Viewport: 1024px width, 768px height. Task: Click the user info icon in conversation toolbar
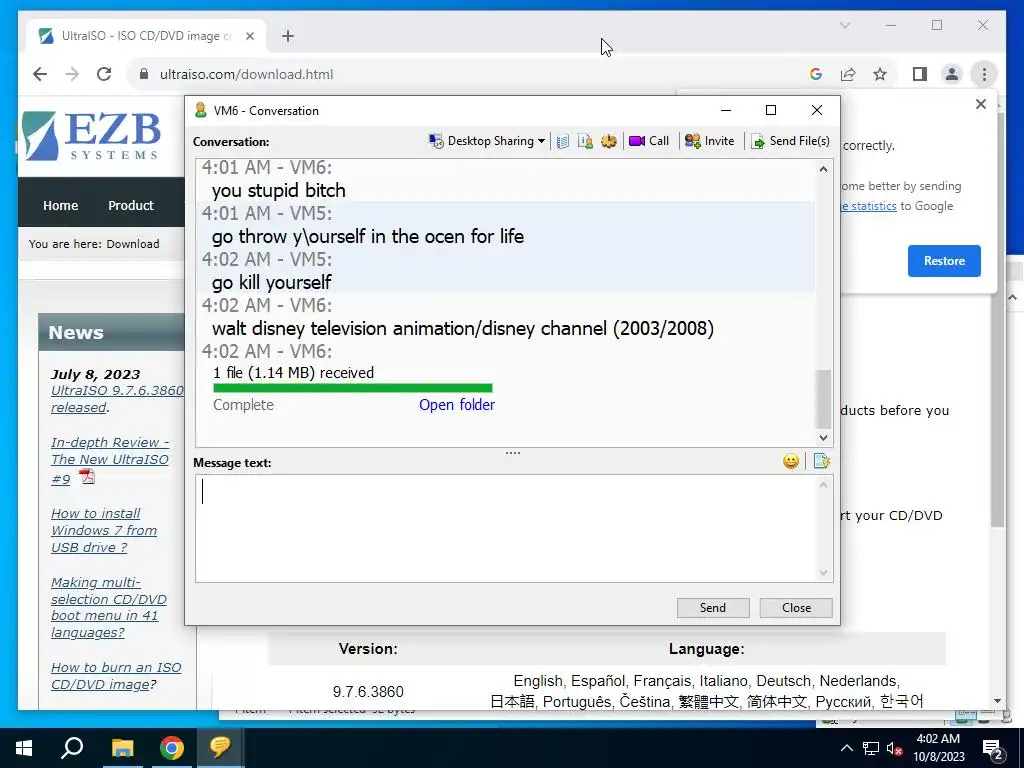(585, 141)
